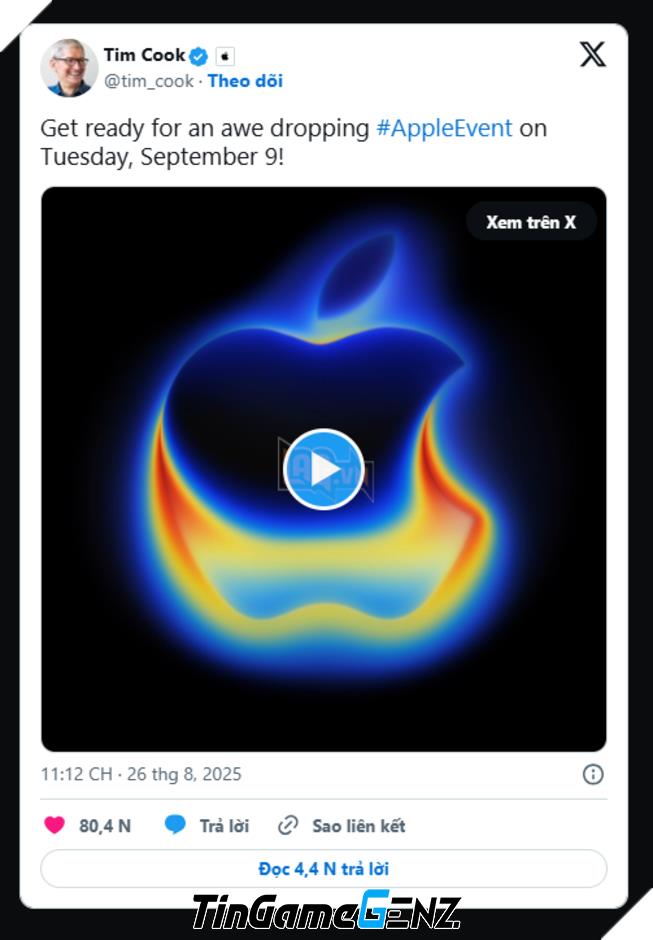Image resolution: width=653 pixels, height=940 pixels.
Task: Click the Trả lời reply label
Action: pos(224,826)
